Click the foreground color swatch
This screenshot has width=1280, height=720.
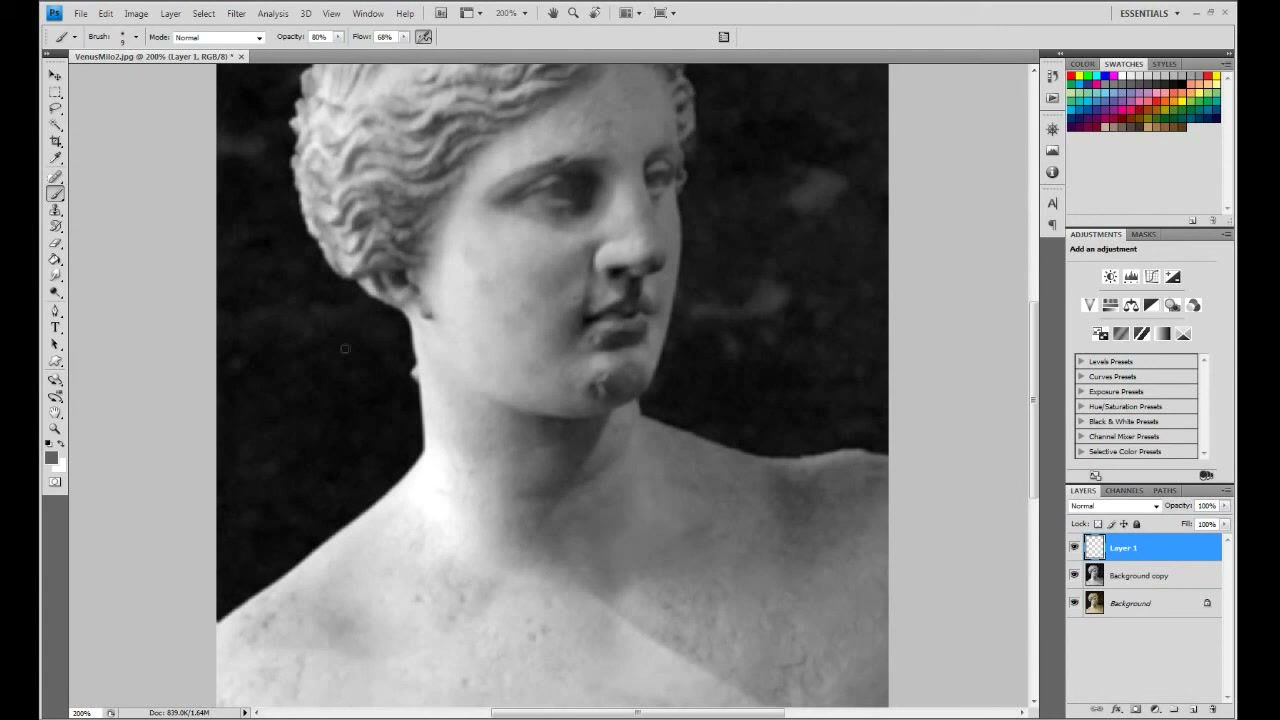point(51,458)
